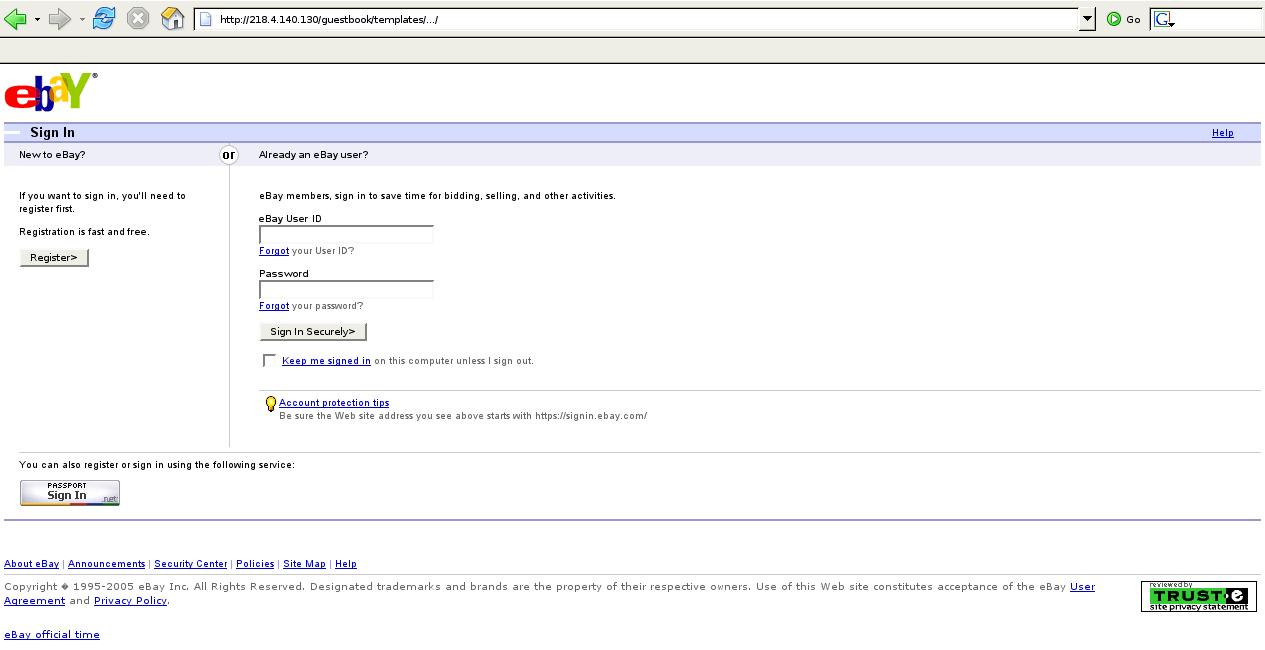Open the Account protection tips link
The width and height of the screenshot is (1265, 650).
pos(334,403)
